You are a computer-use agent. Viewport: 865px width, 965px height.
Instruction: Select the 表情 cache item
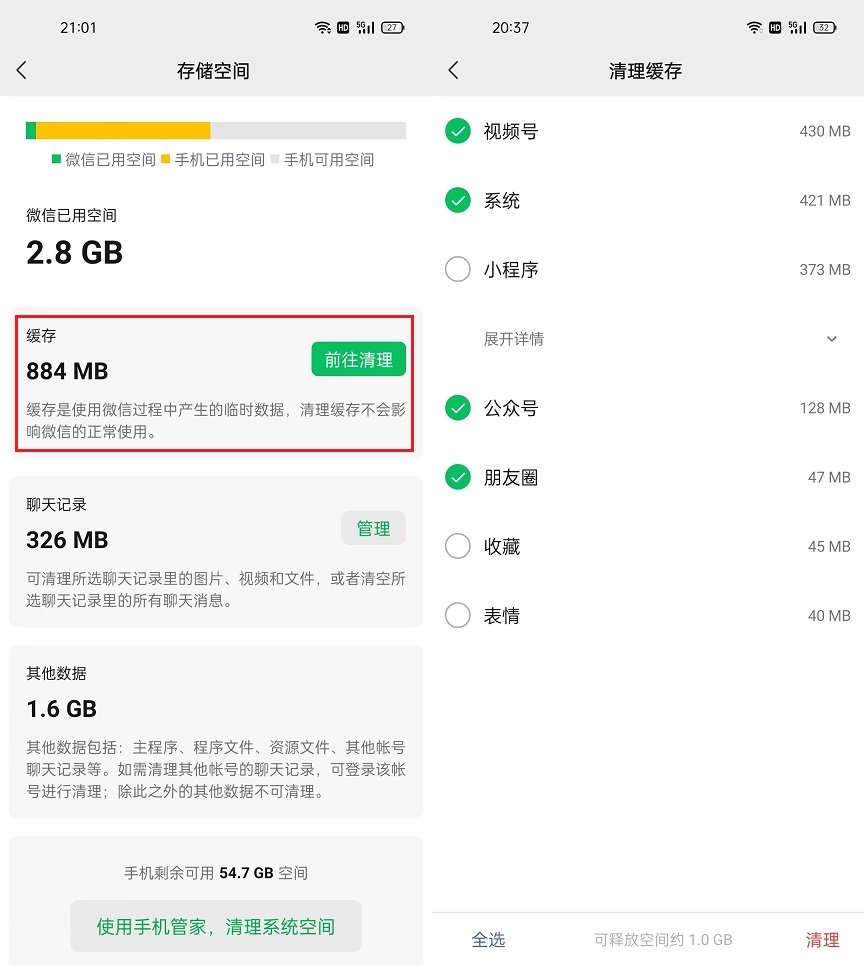coord(458,615)
